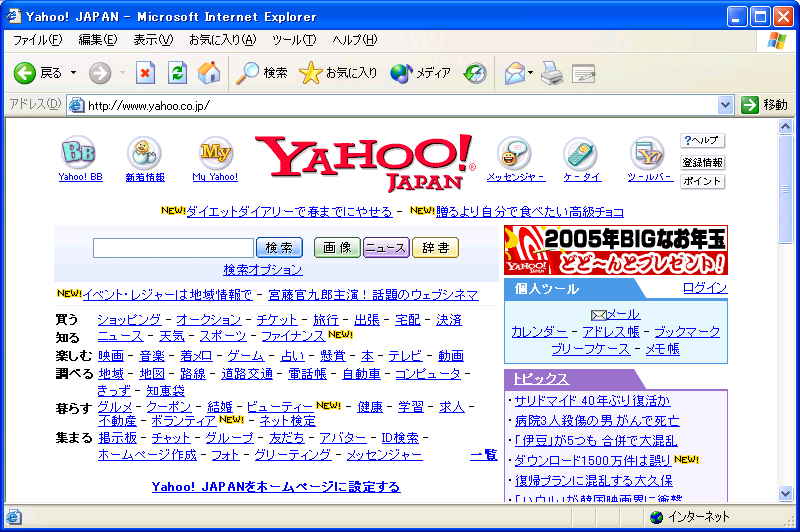Open the 新着情報 chick icon
Image resolution: width=800 pixels, height=532 pixels.
(144, 153)
